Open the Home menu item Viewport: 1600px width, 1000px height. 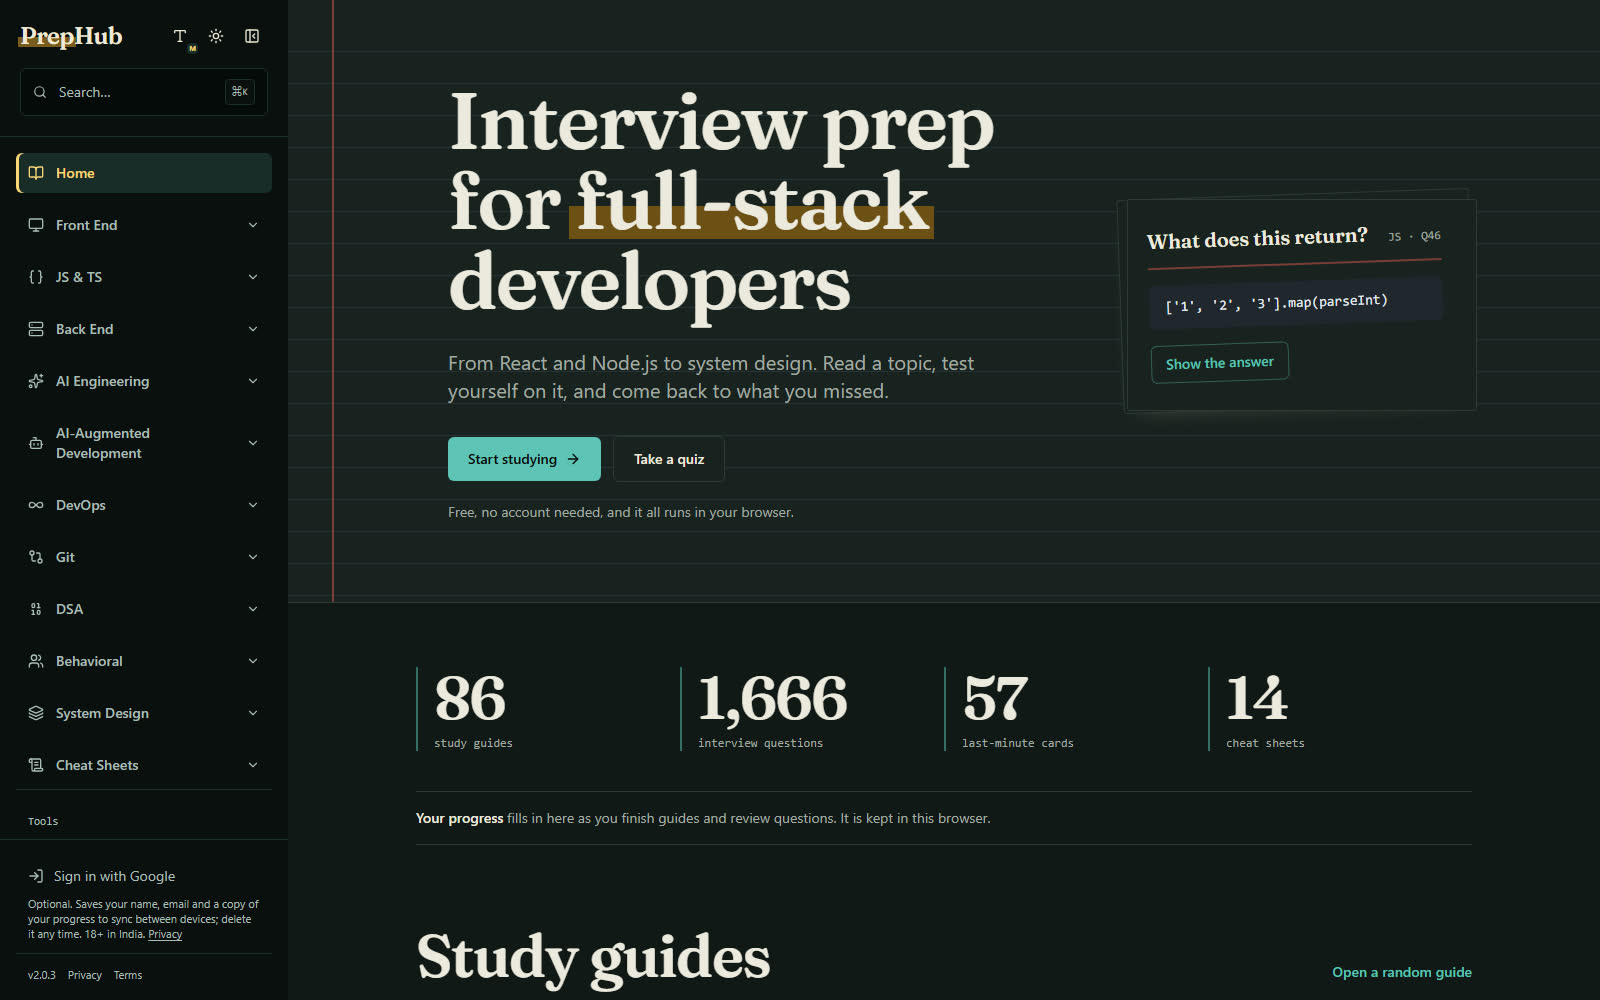pos(144,173)
